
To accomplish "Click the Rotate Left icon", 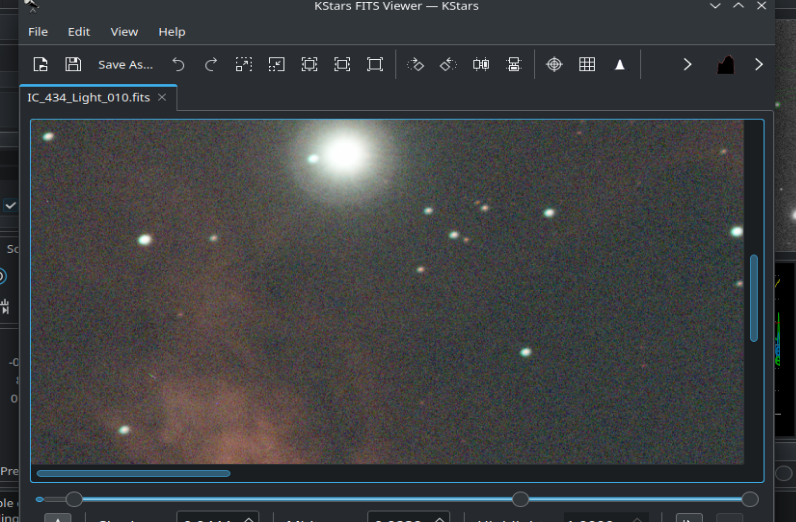I will 448,64.
